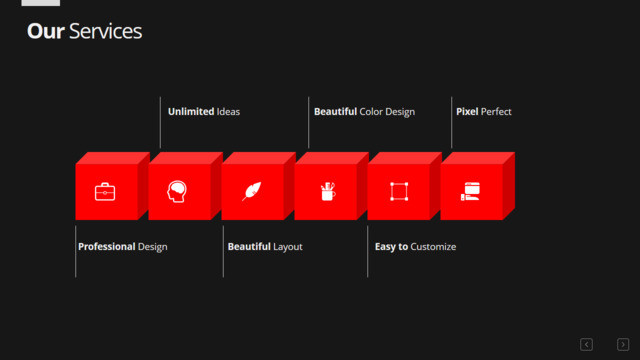Select the pencil cup icon
This screenshot has width=640, height=360.
(328, 191)
